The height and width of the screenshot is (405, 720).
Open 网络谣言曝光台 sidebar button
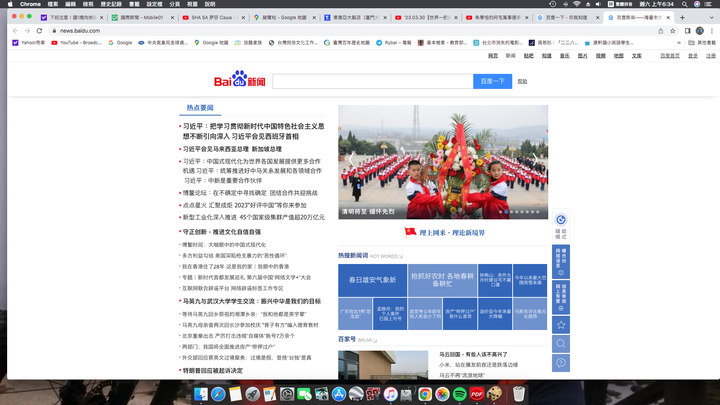point(561,262)
